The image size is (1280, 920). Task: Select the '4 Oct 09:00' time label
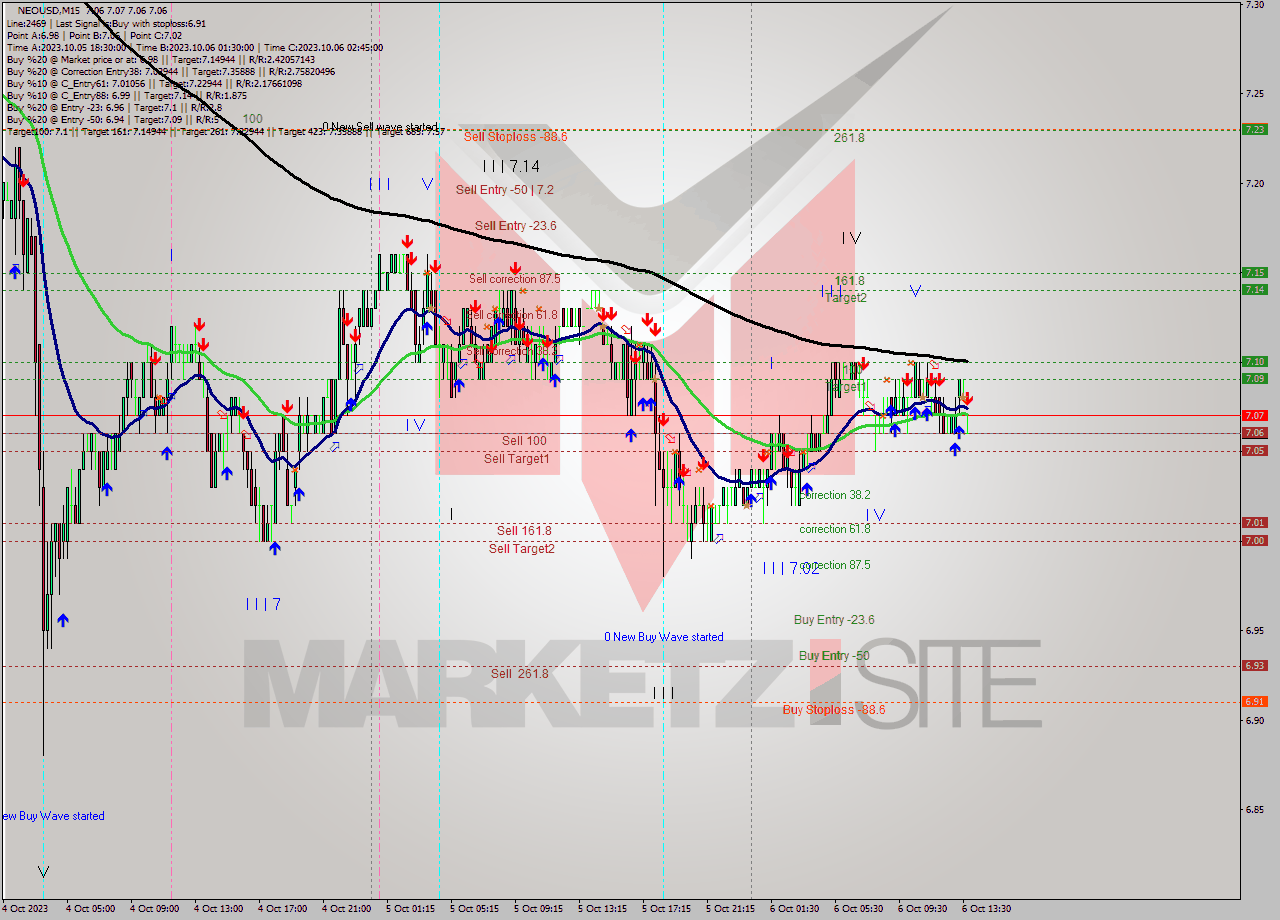coord(154,910)
